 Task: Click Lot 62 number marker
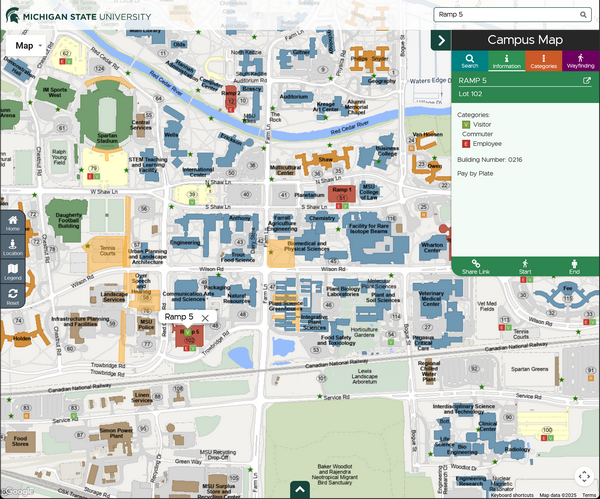65,53
